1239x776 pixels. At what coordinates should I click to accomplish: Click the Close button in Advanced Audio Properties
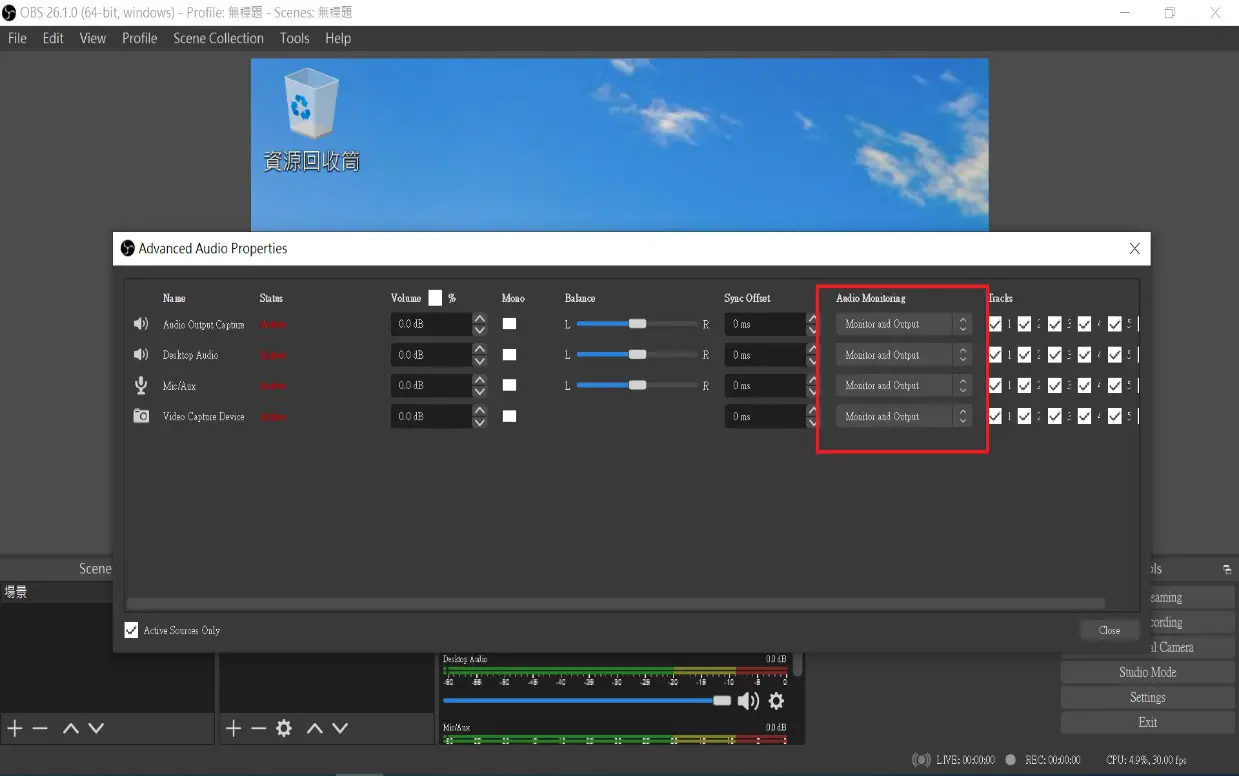pyautogui.click(x=1109, y=630)
